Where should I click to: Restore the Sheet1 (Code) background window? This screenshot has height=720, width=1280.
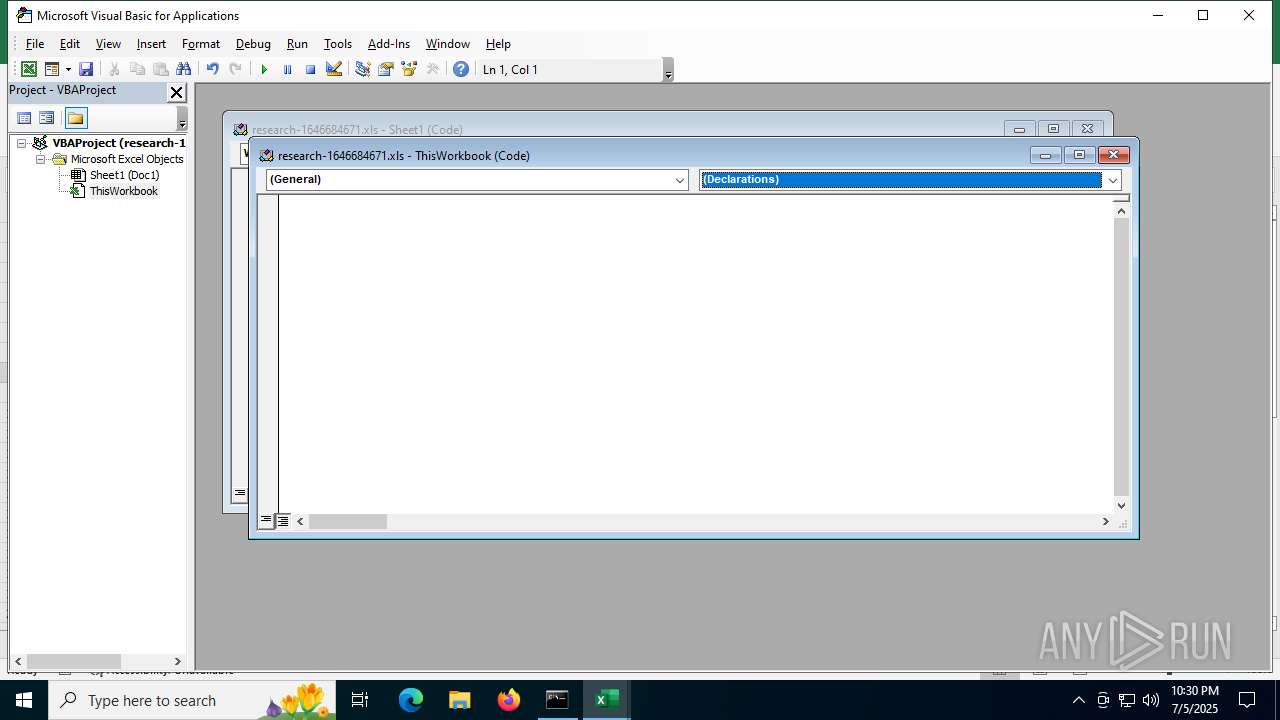(1053, 129)
